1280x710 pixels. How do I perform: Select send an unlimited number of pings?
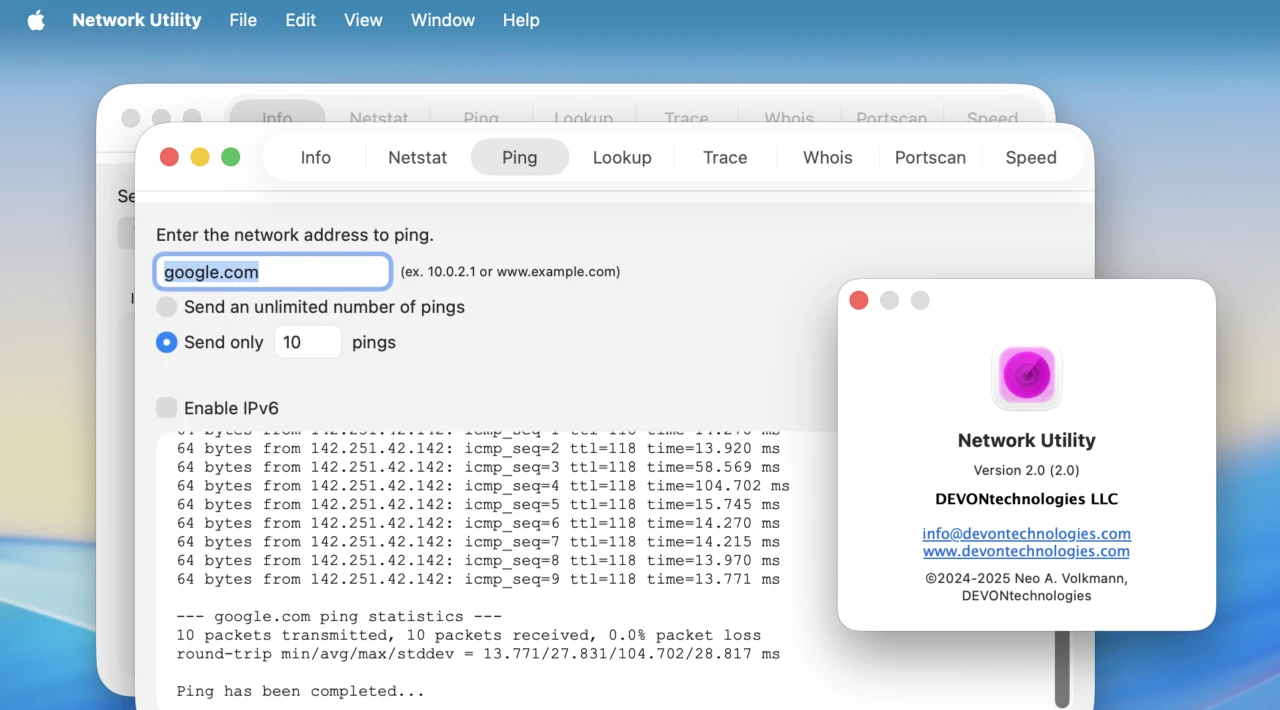pyautogui.click(x=166, y=307)
